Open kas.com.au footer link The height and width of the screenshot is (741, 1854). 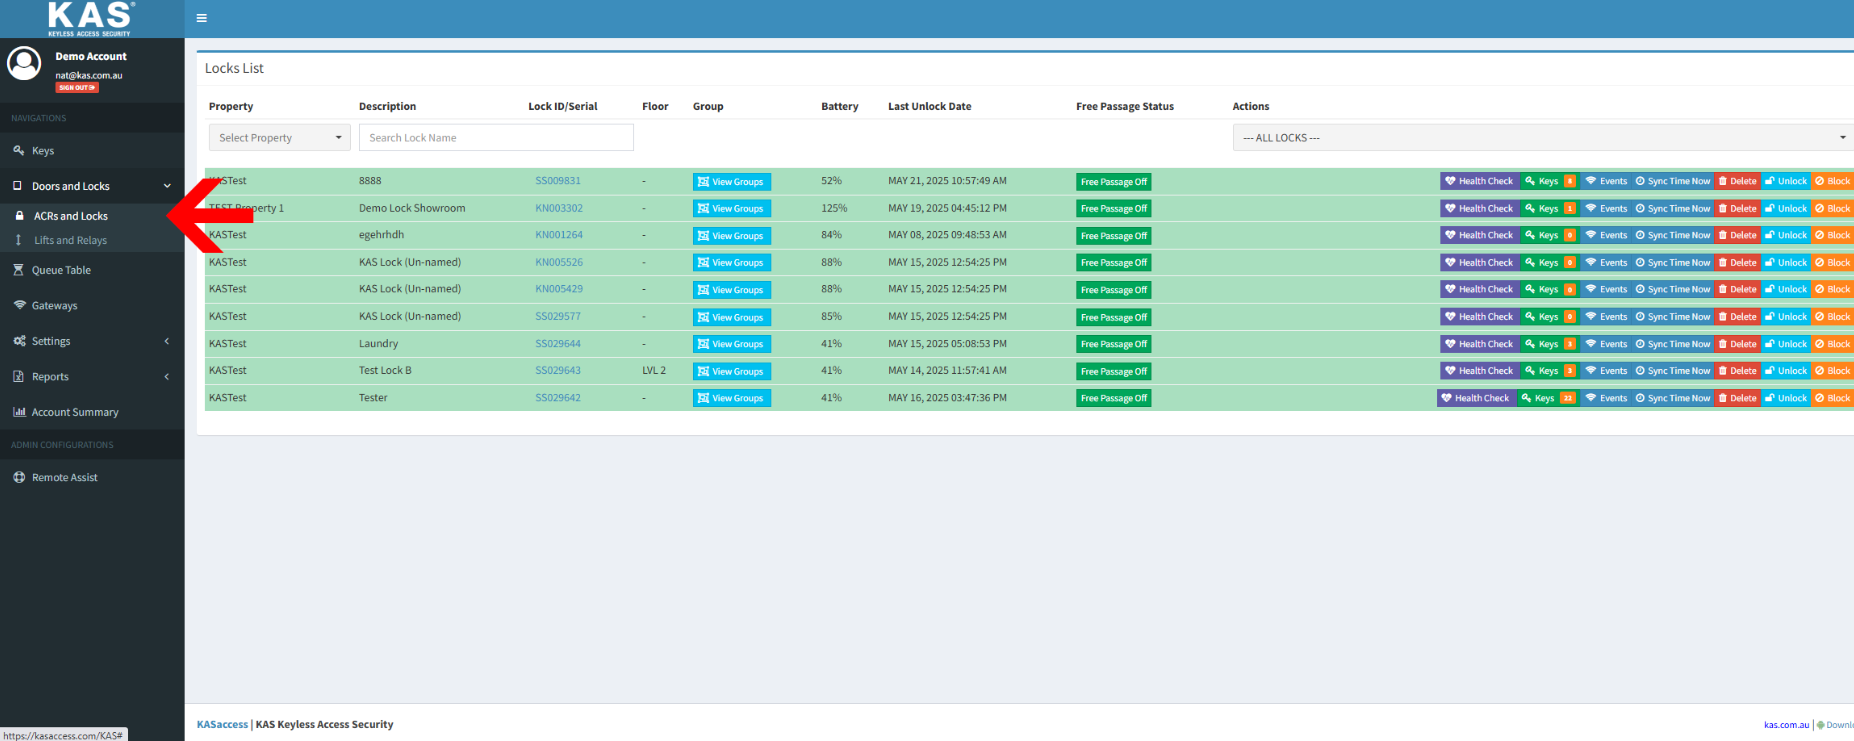[x=1786, y=725]
